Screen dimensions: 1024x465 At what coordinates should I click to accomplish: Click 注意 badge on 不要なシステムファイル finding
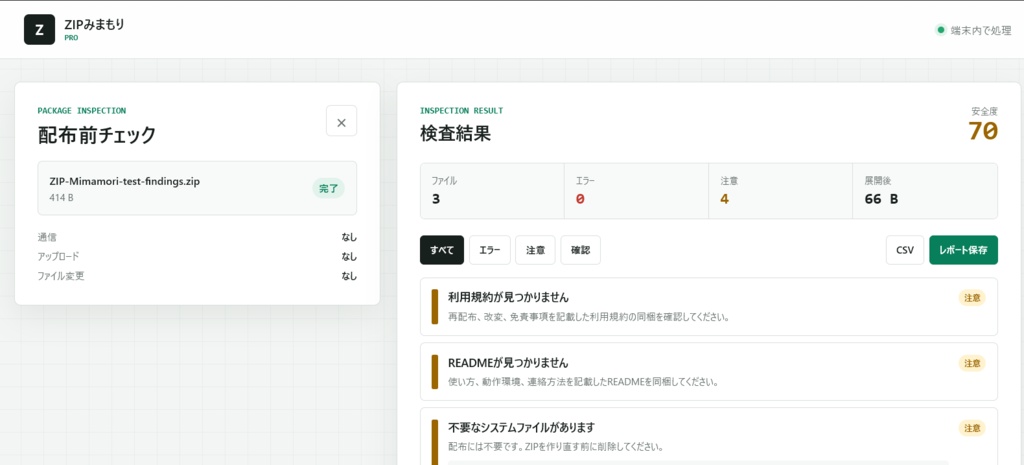[972, 428]
